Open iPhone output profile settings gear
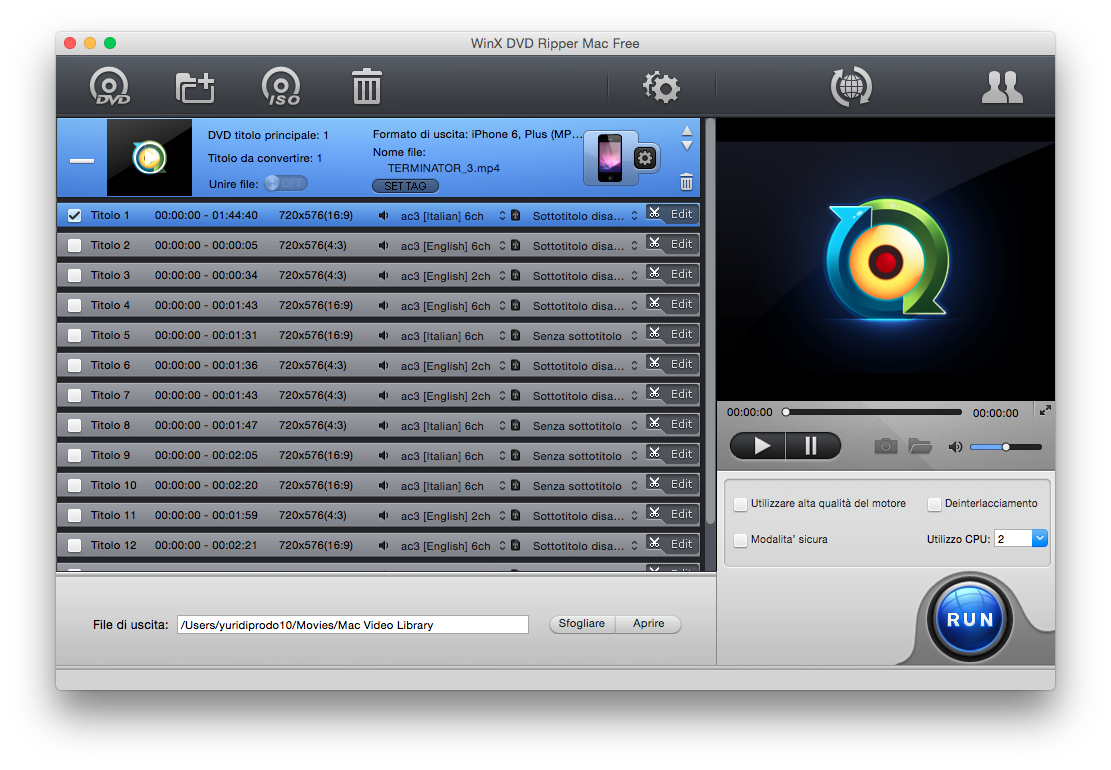This screenshot has width=1111, height=770. click(x=645, y=158)
